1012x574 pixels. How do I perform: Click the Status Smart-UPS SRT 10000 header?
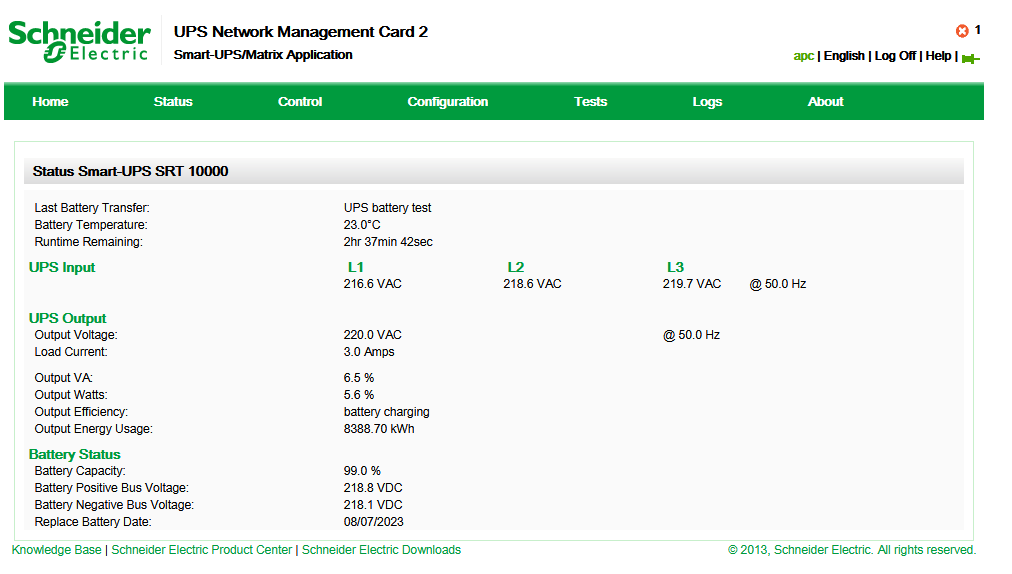(130, 171)
